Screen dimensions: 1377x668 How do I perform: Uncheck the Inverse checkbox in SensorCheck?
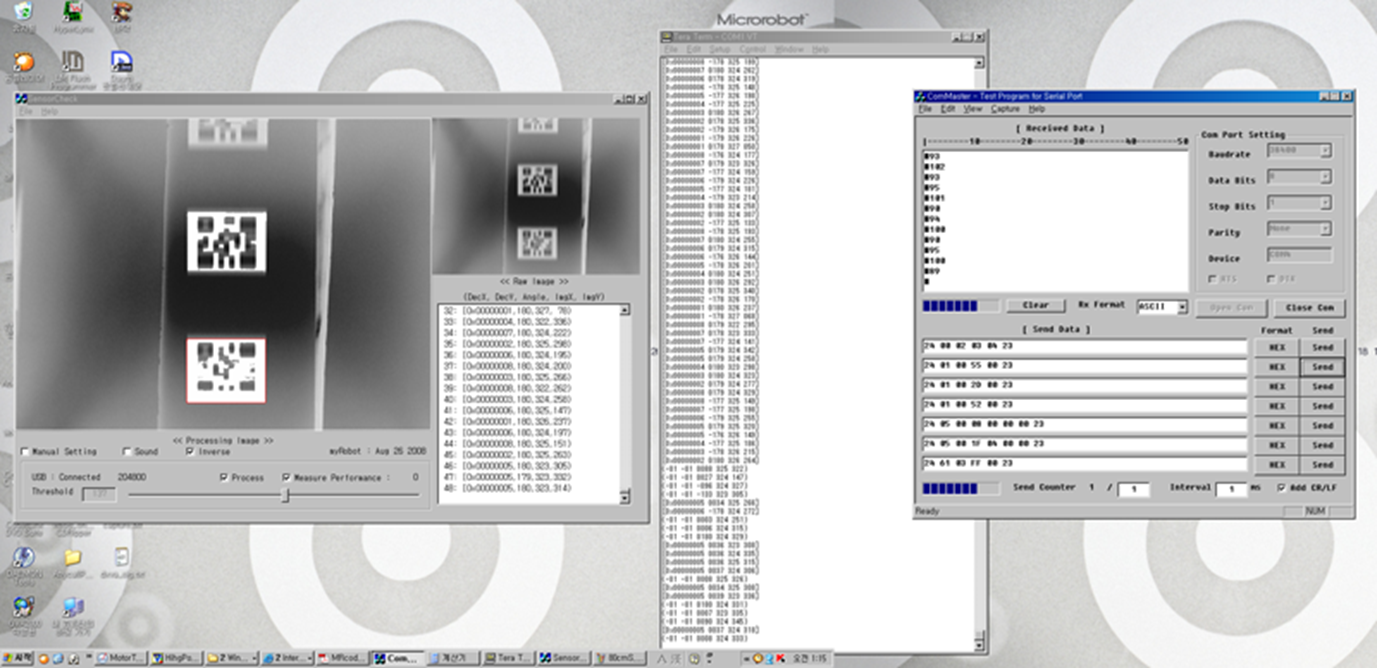(191, 452)
